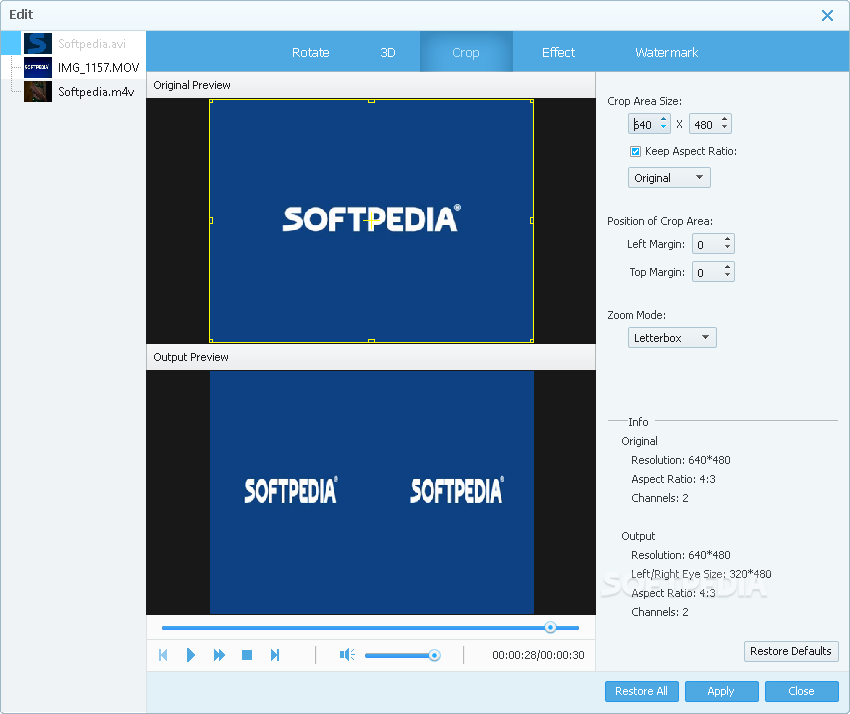Decrease the Left Margin value
Screen dimensions: 850x714
(727, 248)
